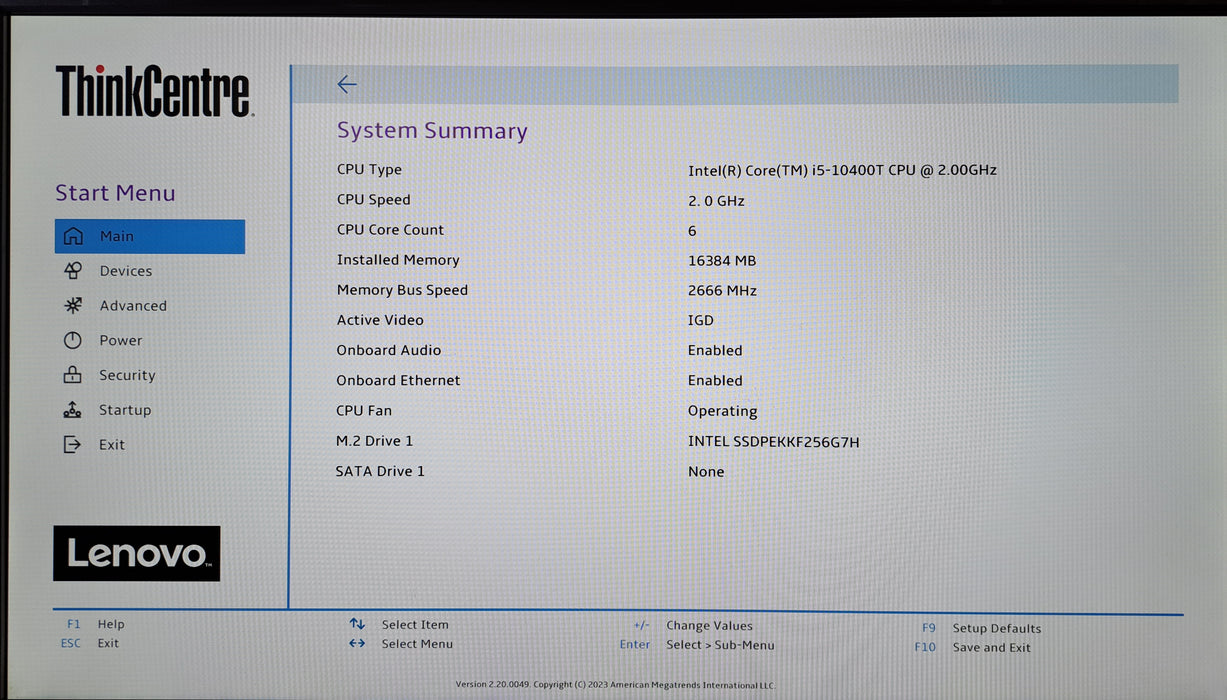1227x700 pixels.
Task: Select the M.2 Drive 1 label
Action: pos(374,441)
